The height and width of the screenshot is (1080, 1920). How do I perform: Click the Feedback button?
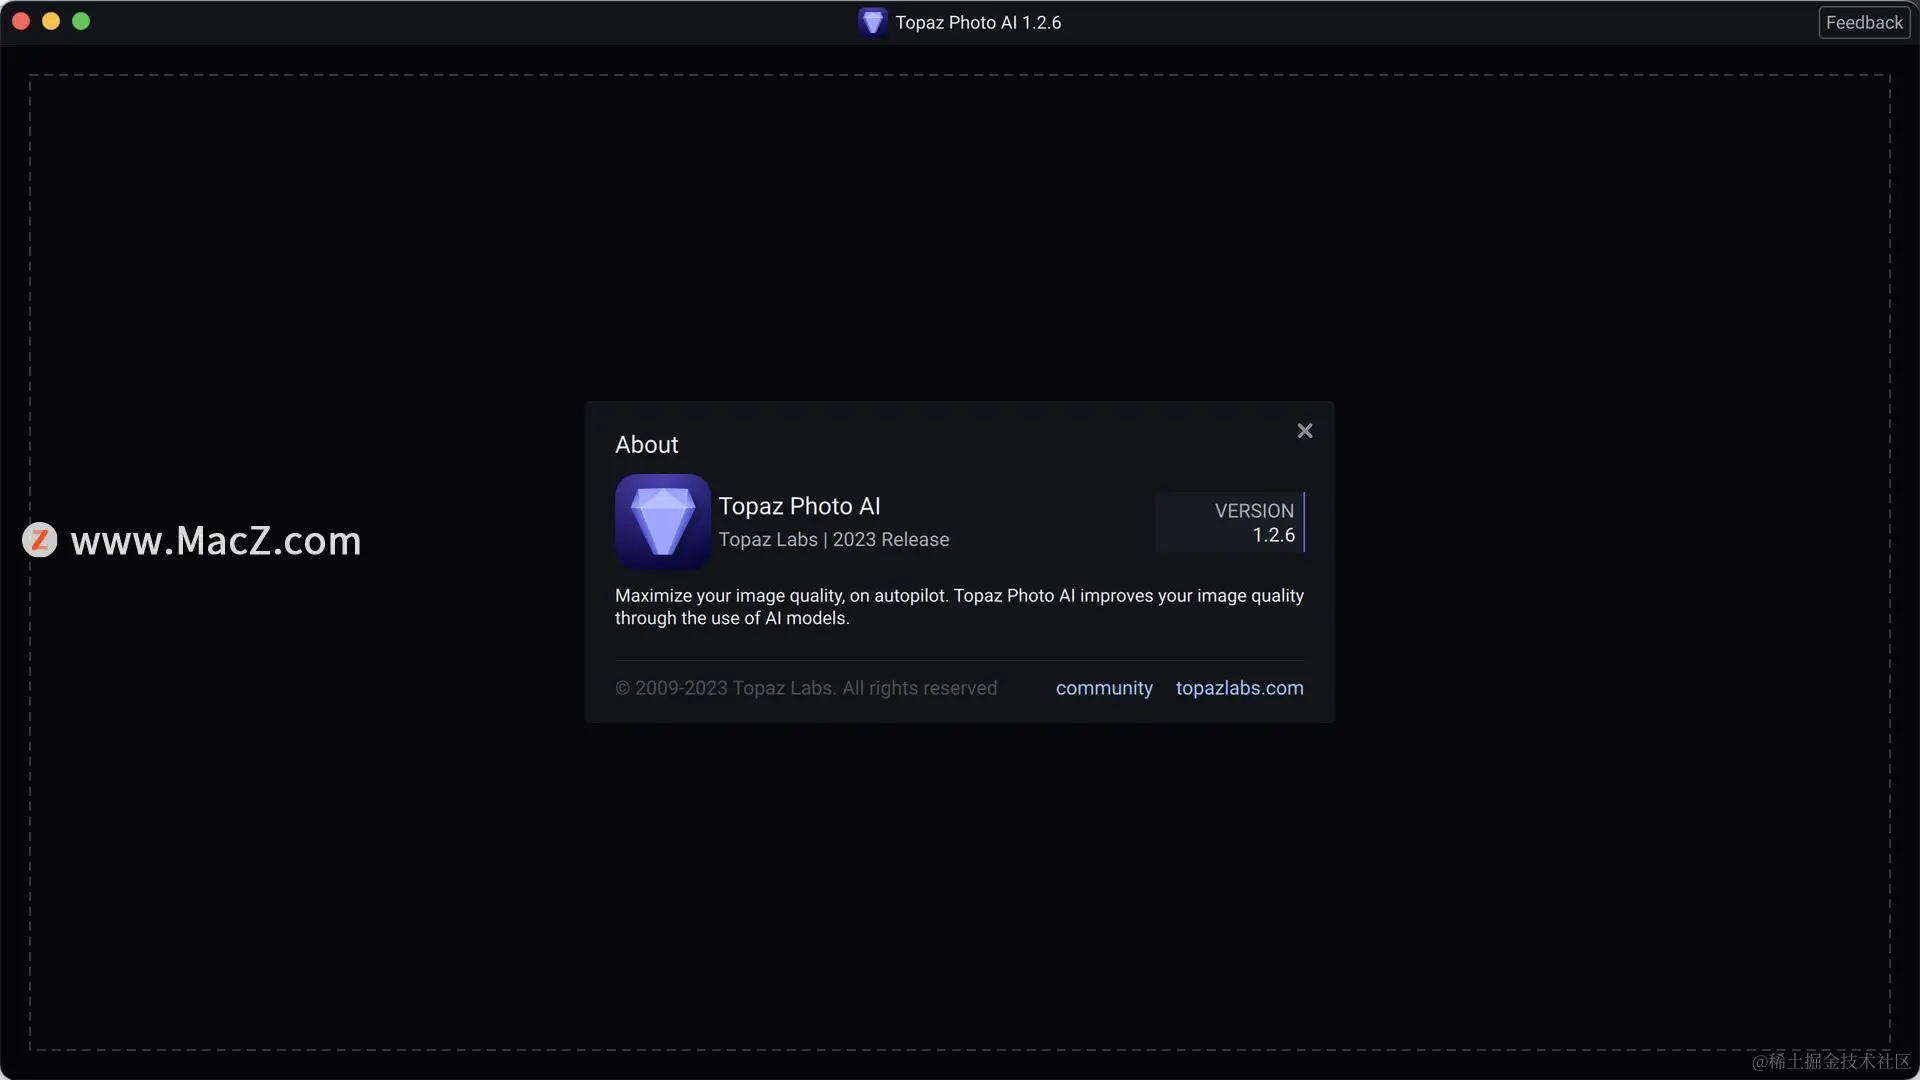tap(1863, 22)
